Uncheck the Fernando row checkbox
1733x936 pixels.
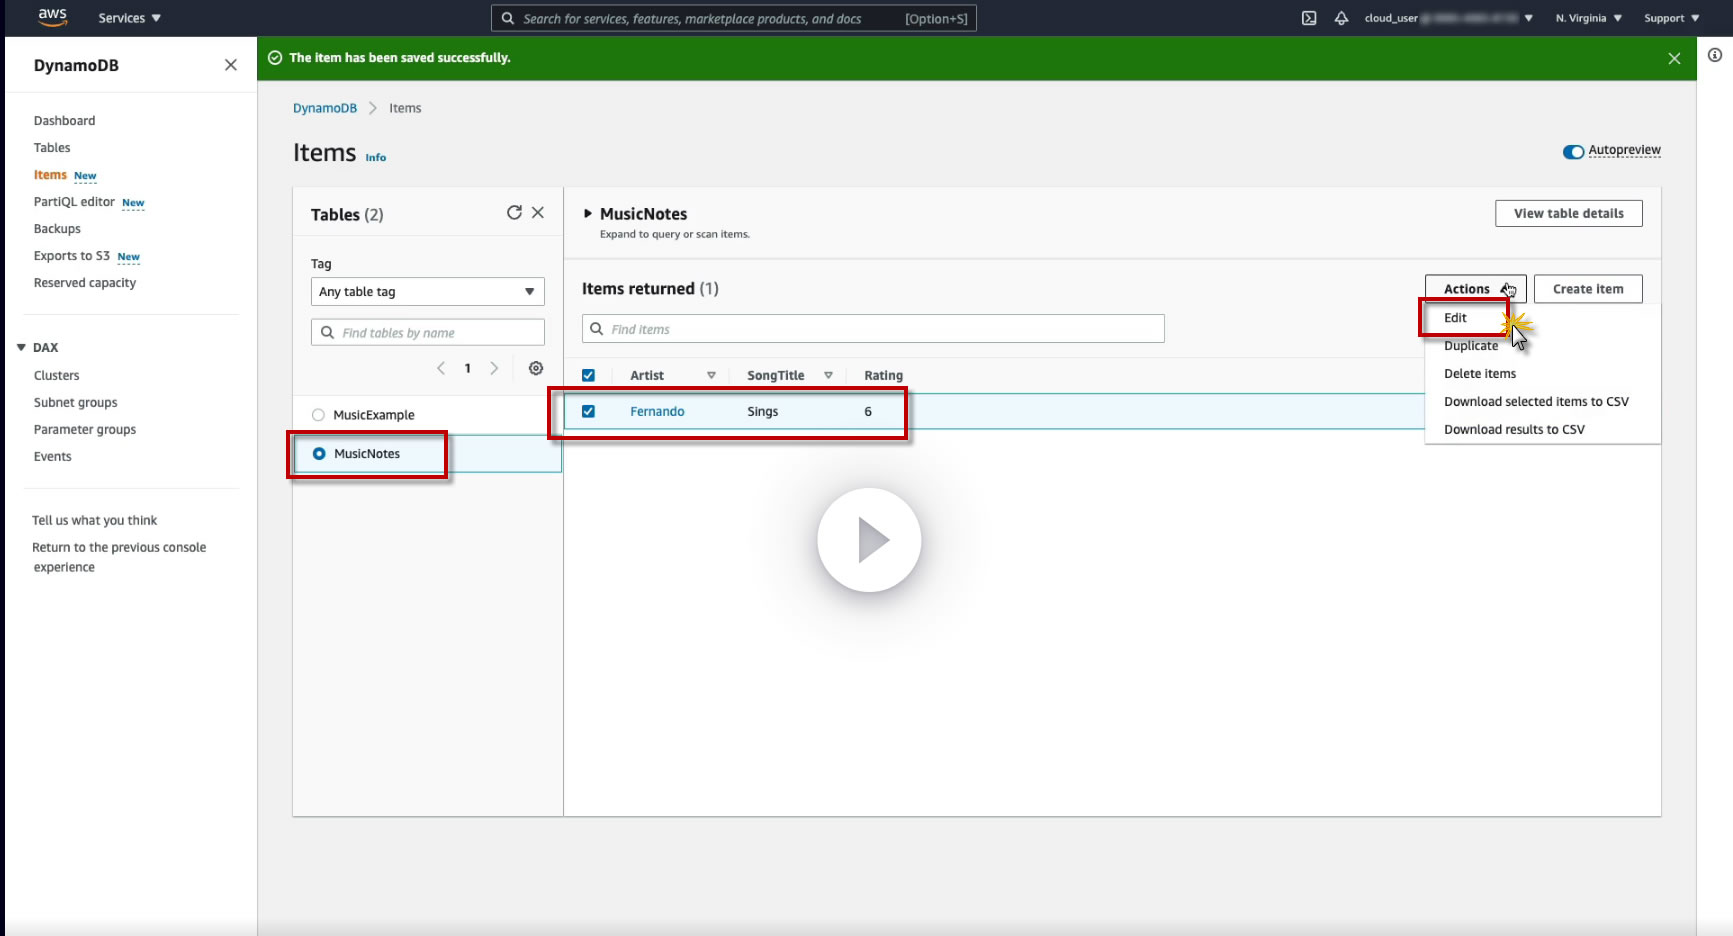coord(588,411)
